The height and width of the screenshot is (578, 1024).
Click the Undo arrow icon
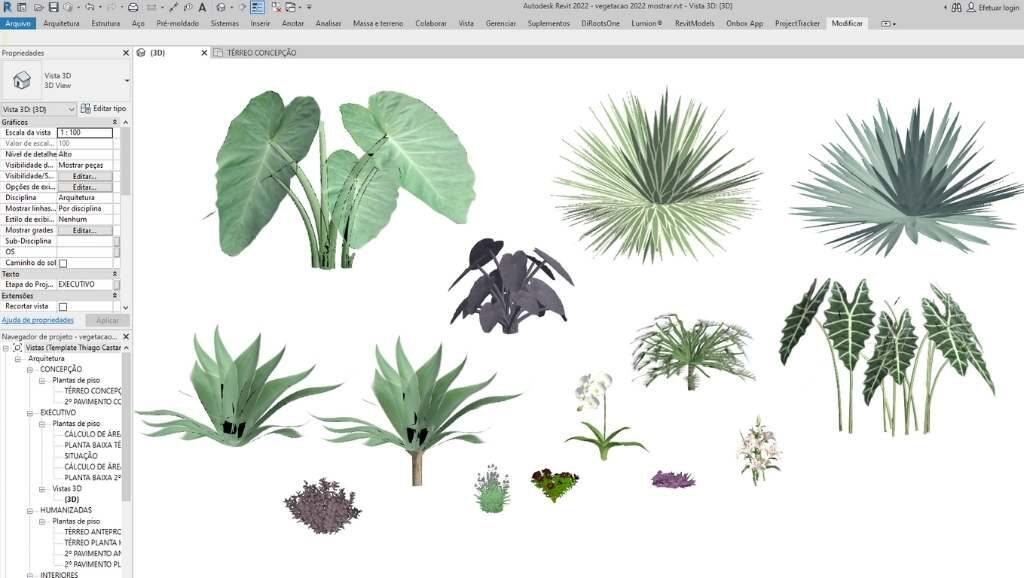pyautogui.click(x=91, y=7)
